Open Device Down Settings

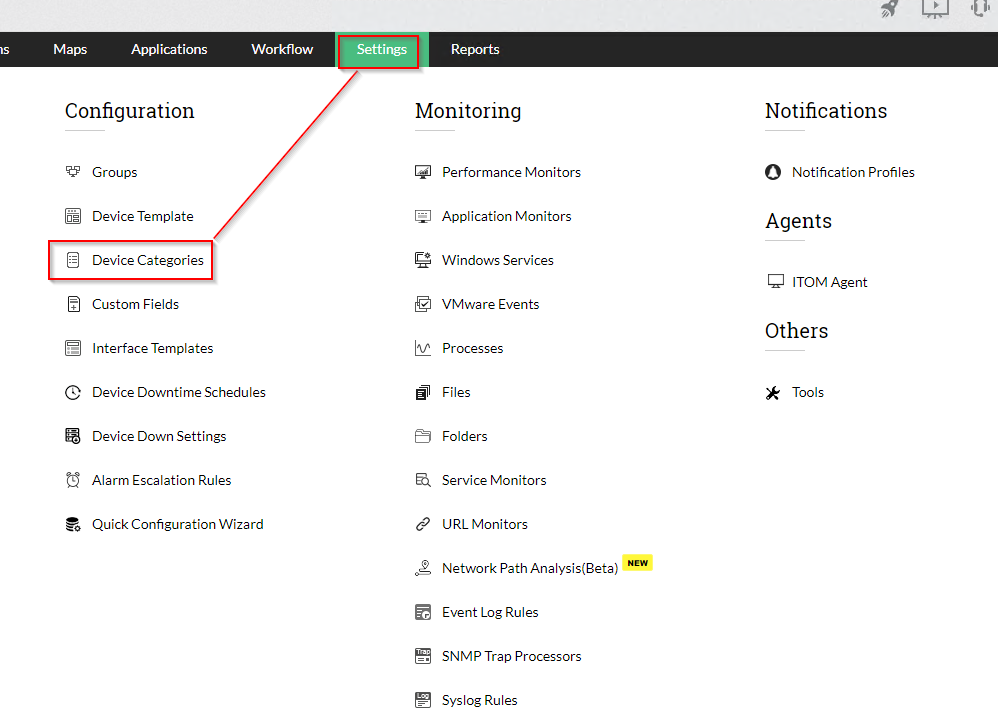point(159,436)
